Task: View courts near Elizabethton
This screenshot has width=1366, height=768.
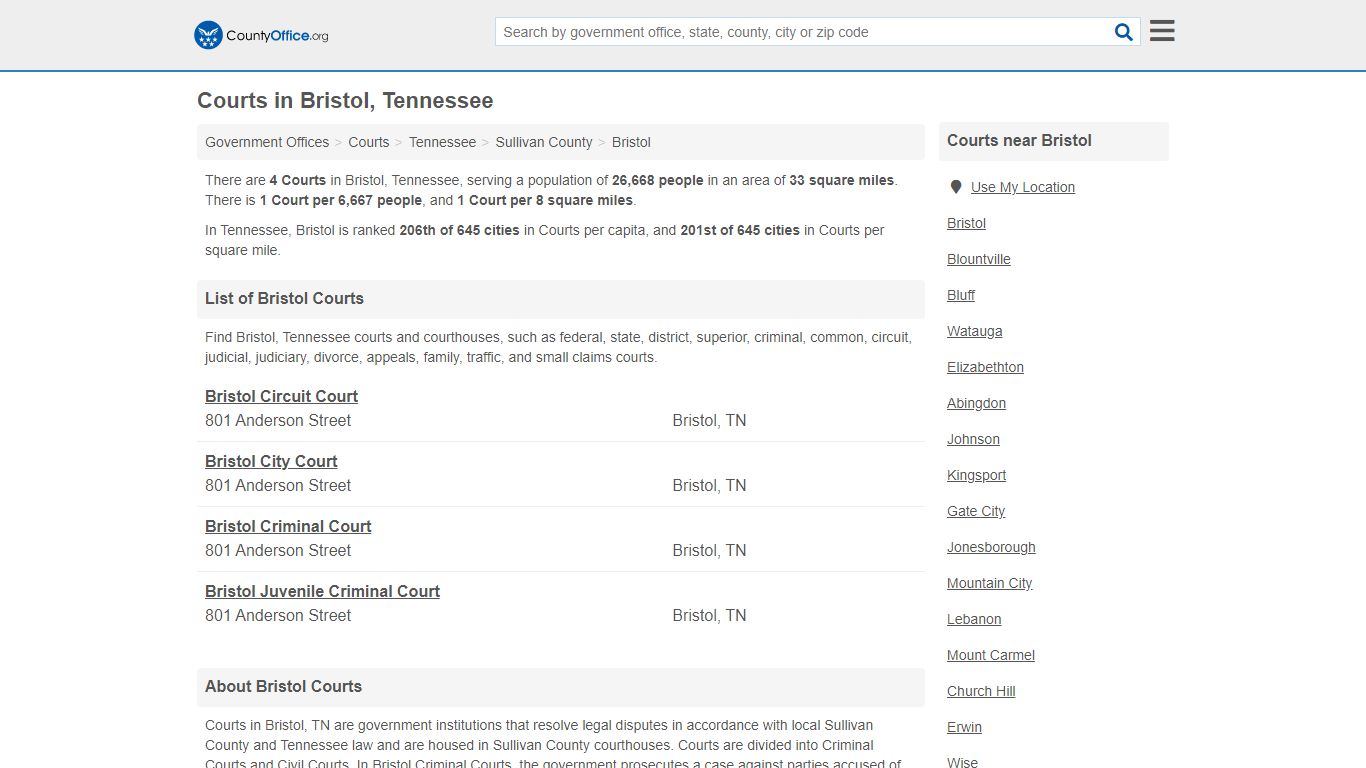Action: [985, 367]
